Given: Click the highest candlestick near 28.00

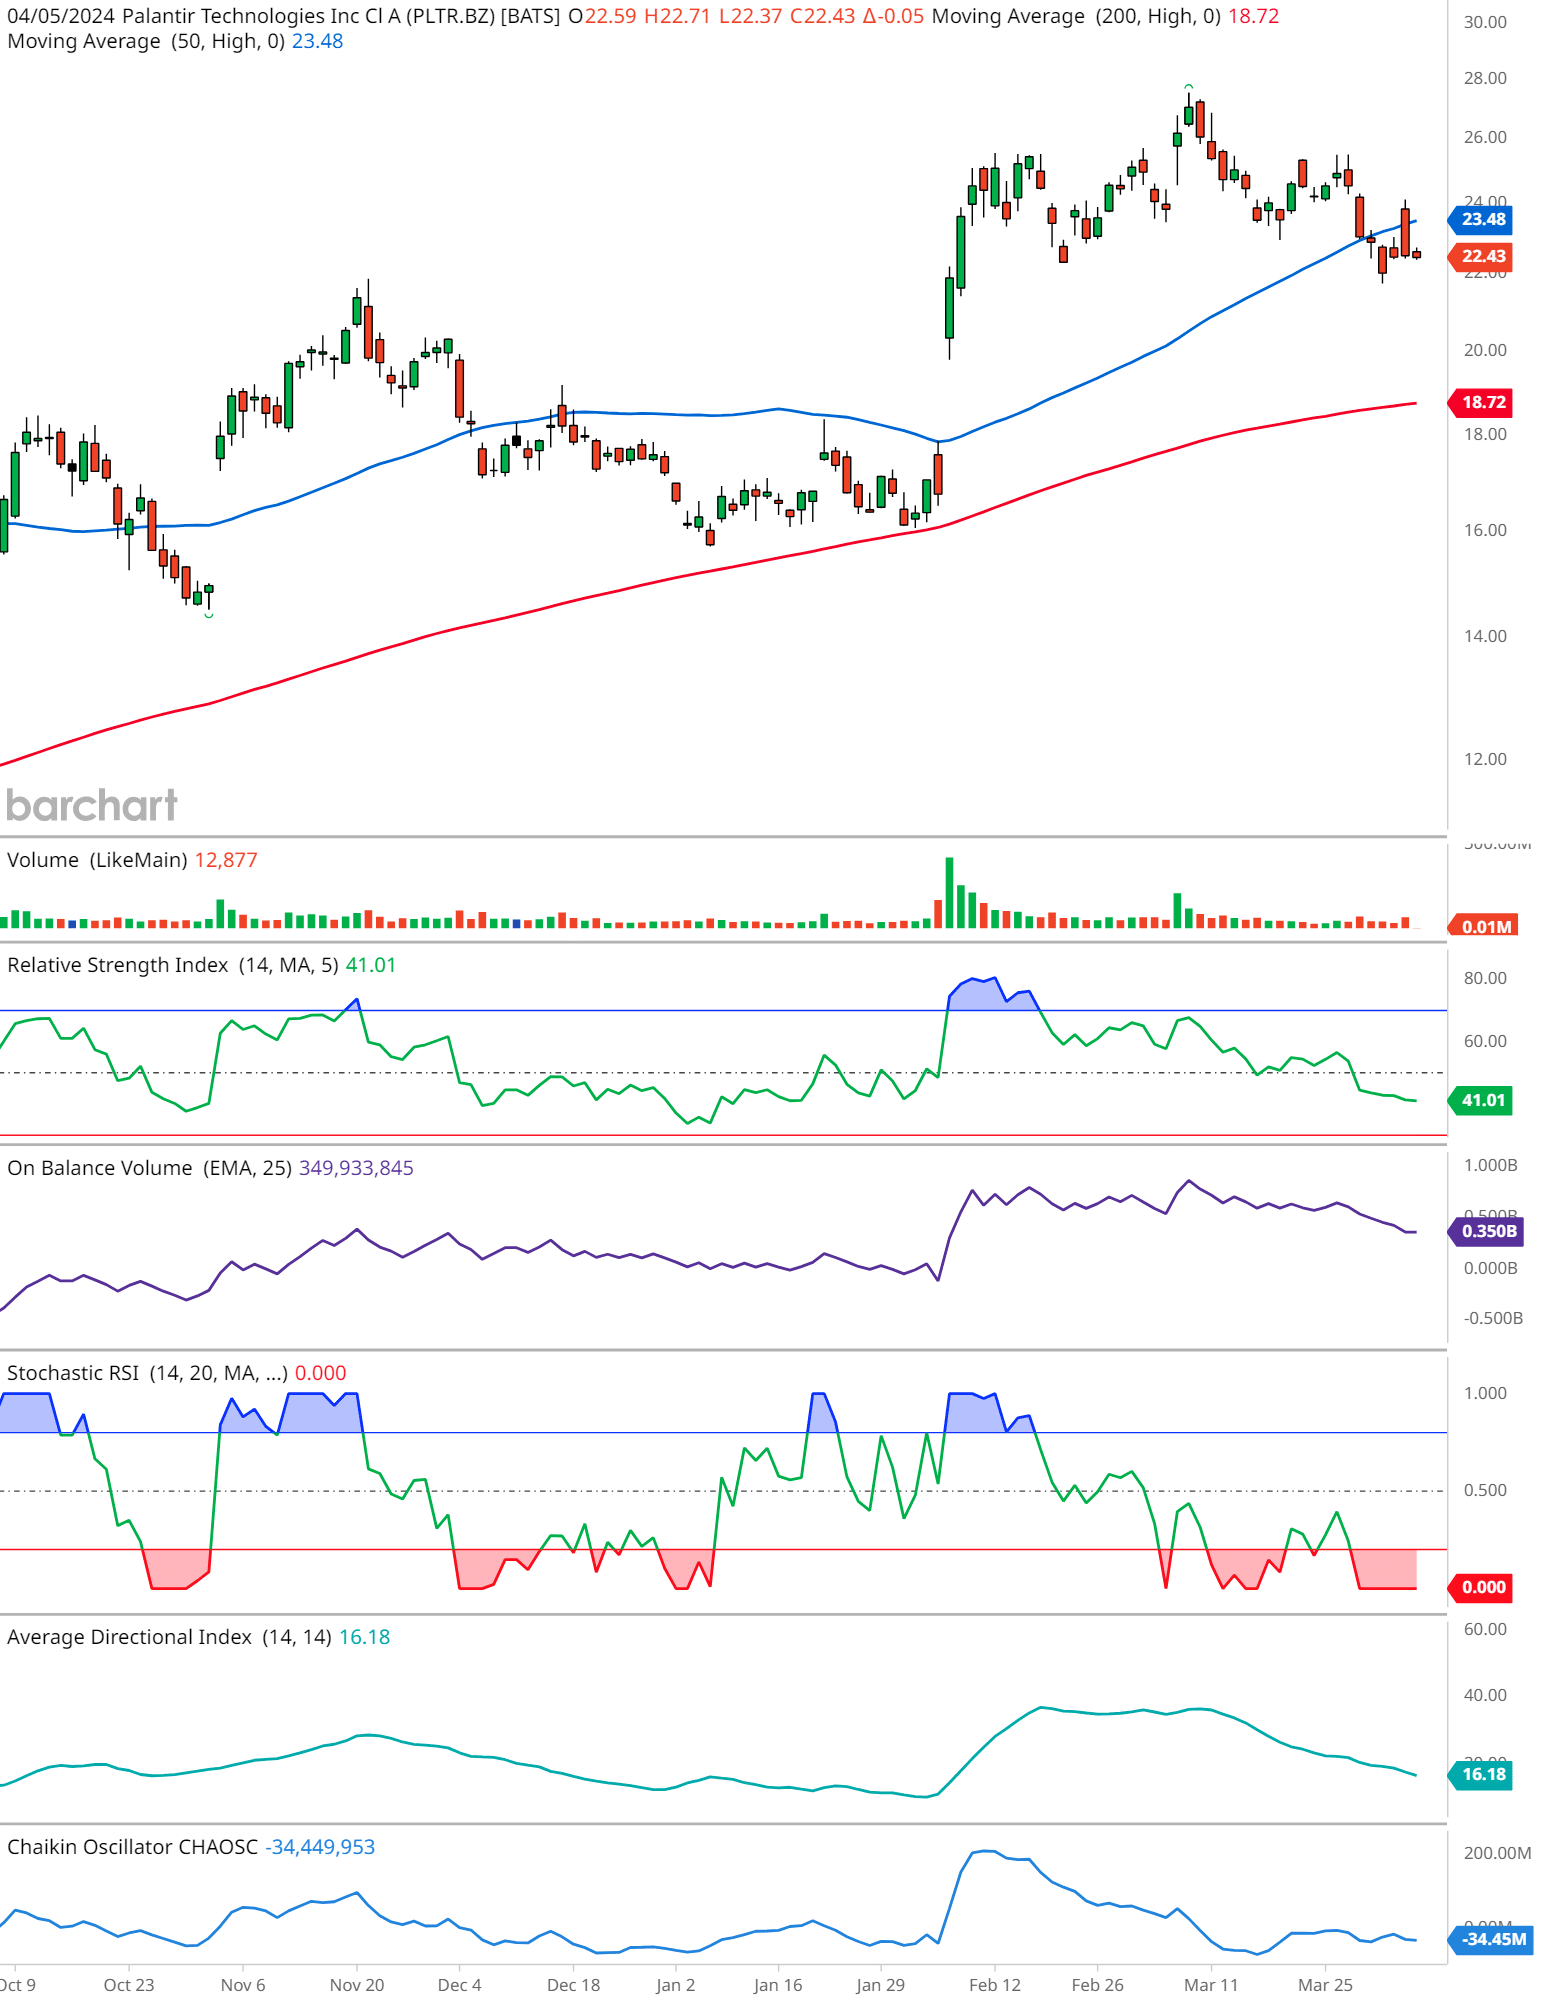Looking at the screenshot, I should [x=1188, y=110].
